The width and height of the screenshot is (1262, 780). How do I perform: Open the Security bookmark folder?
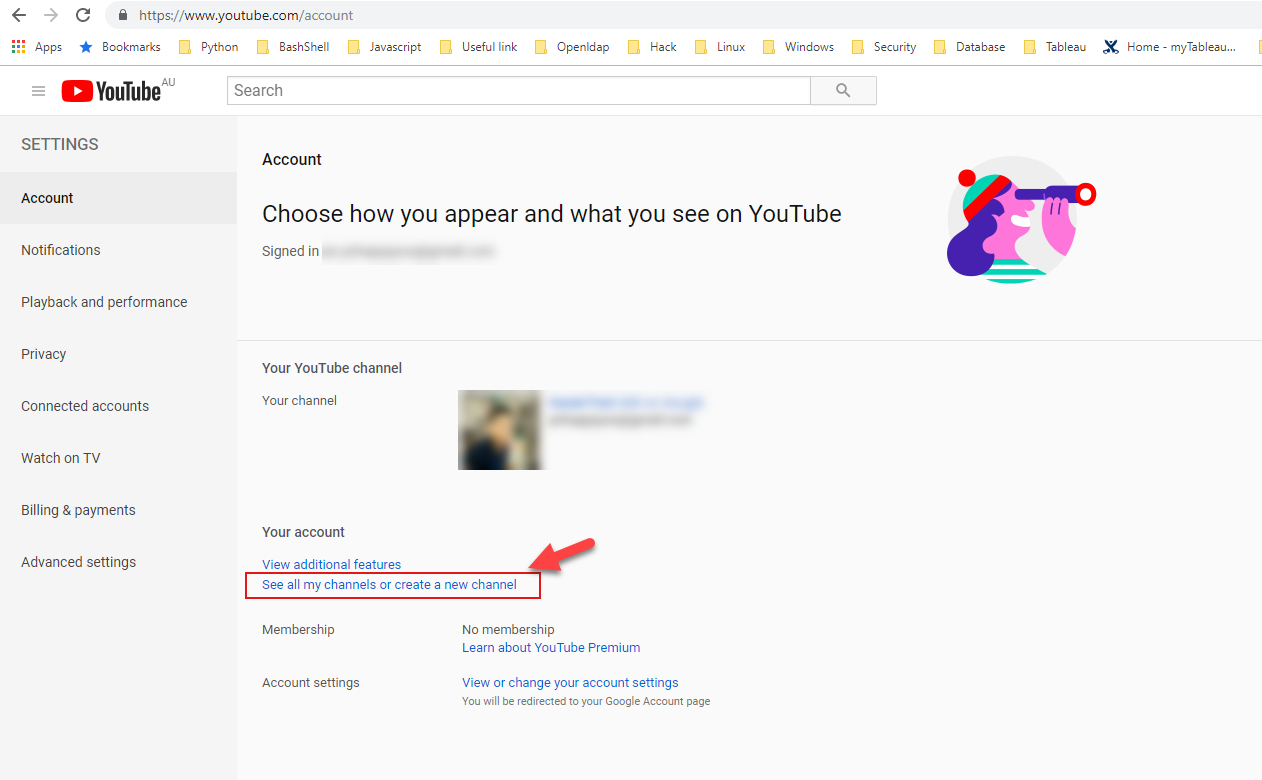(x=884, y=47)
